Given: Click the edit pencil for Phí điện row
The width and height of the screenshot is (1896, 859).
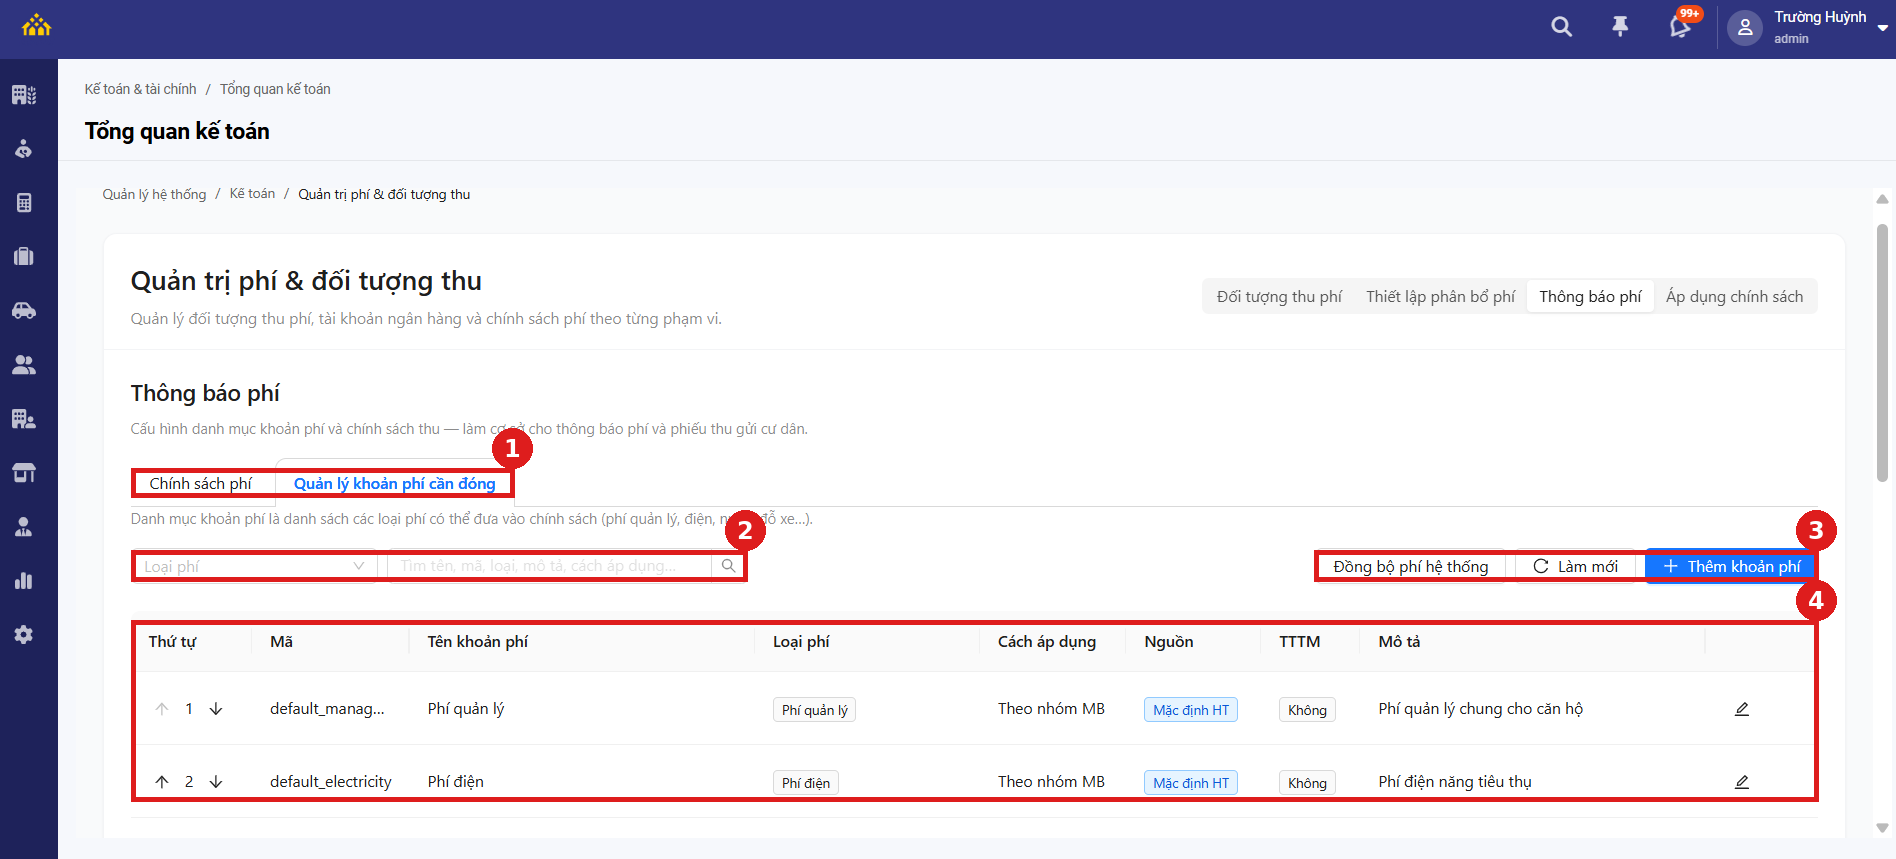Looking at the screenshot, I should click(x=1741, y=782).
